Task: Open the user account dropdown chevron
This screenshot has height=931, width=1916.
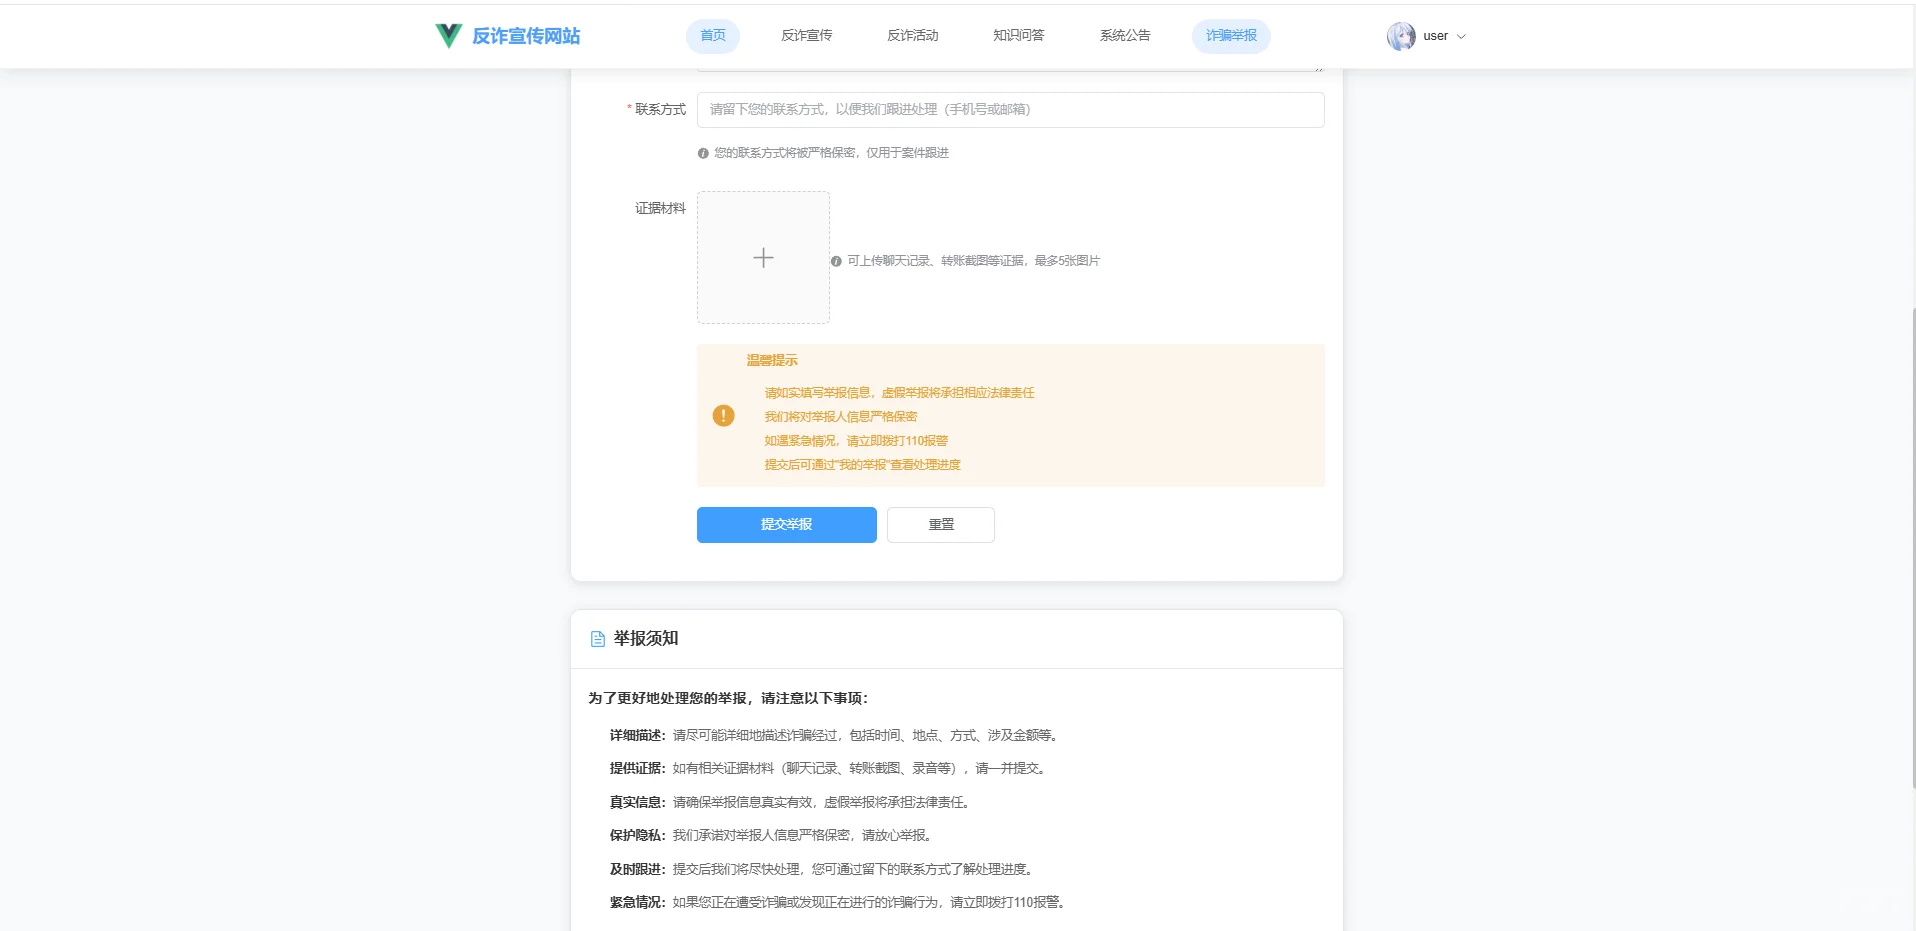Action: (1462, 36)
